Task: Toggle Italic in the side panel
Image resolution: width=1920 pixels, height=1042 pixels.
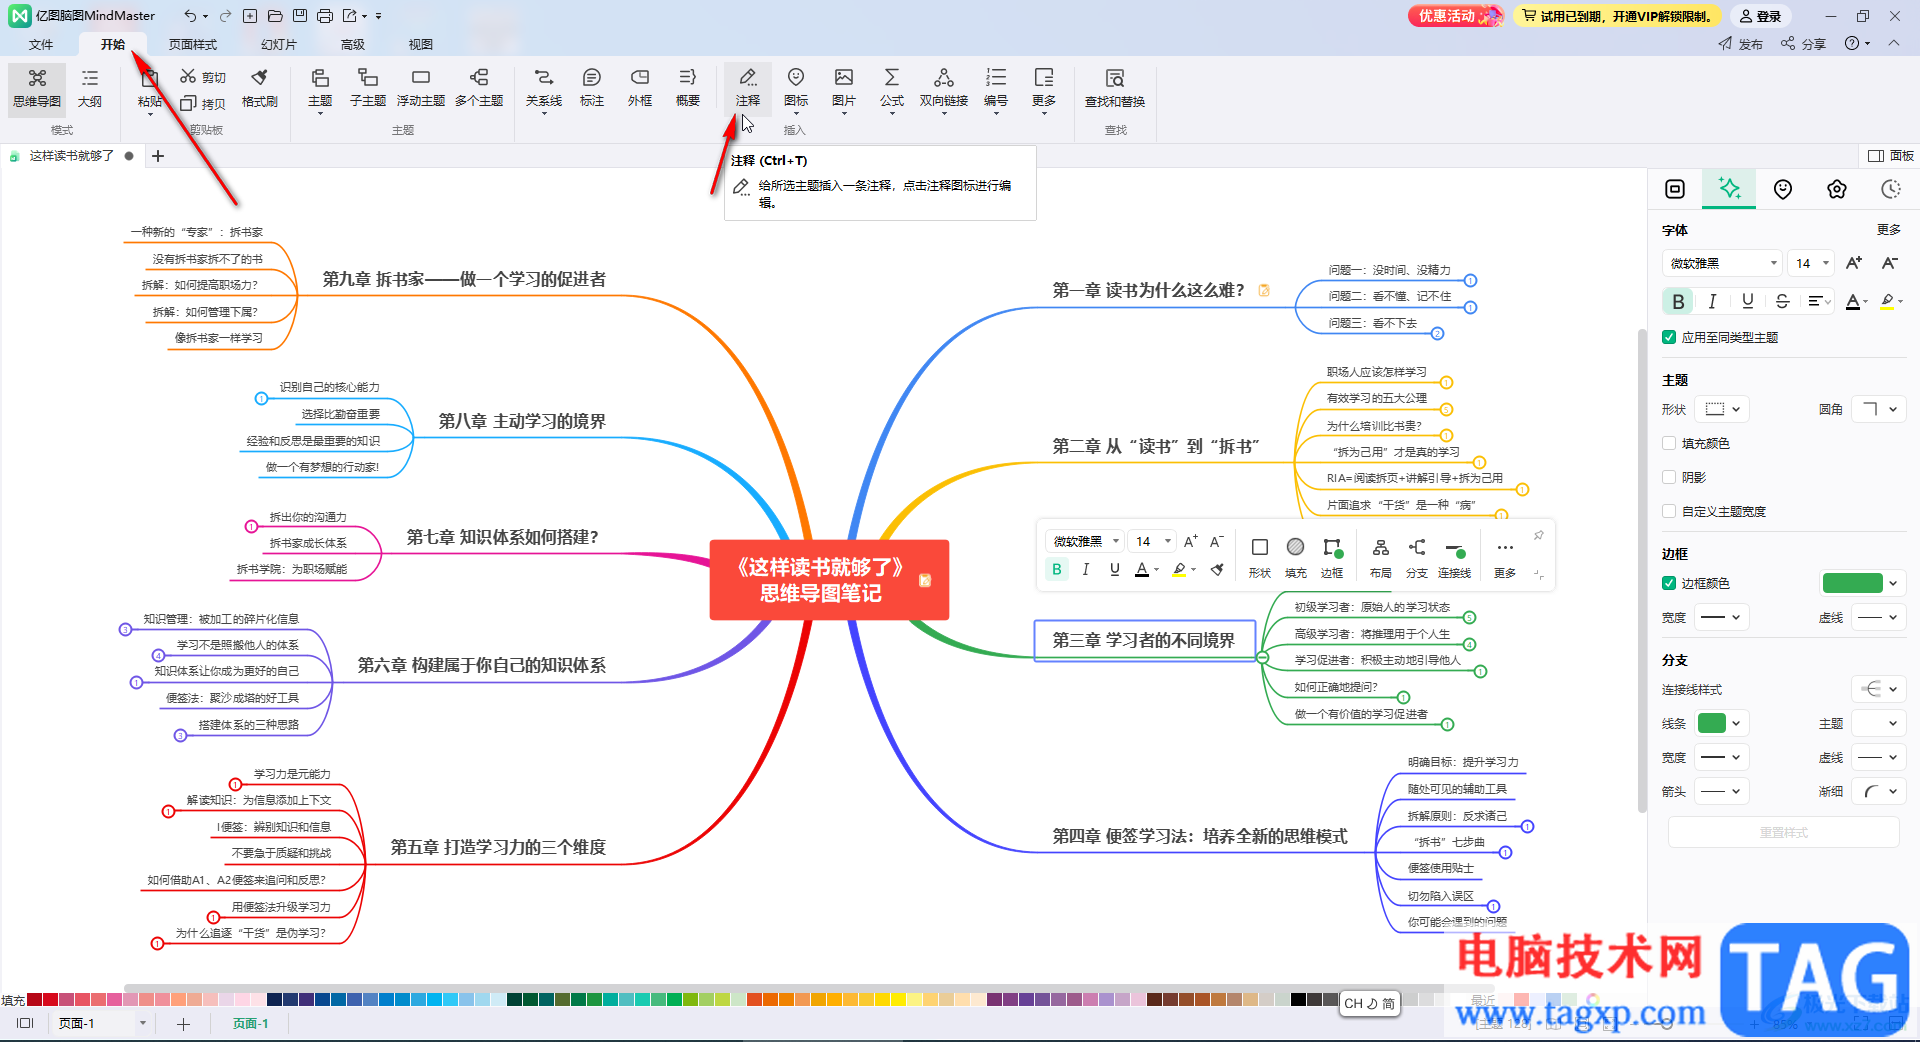Action: coord(1712,301)
